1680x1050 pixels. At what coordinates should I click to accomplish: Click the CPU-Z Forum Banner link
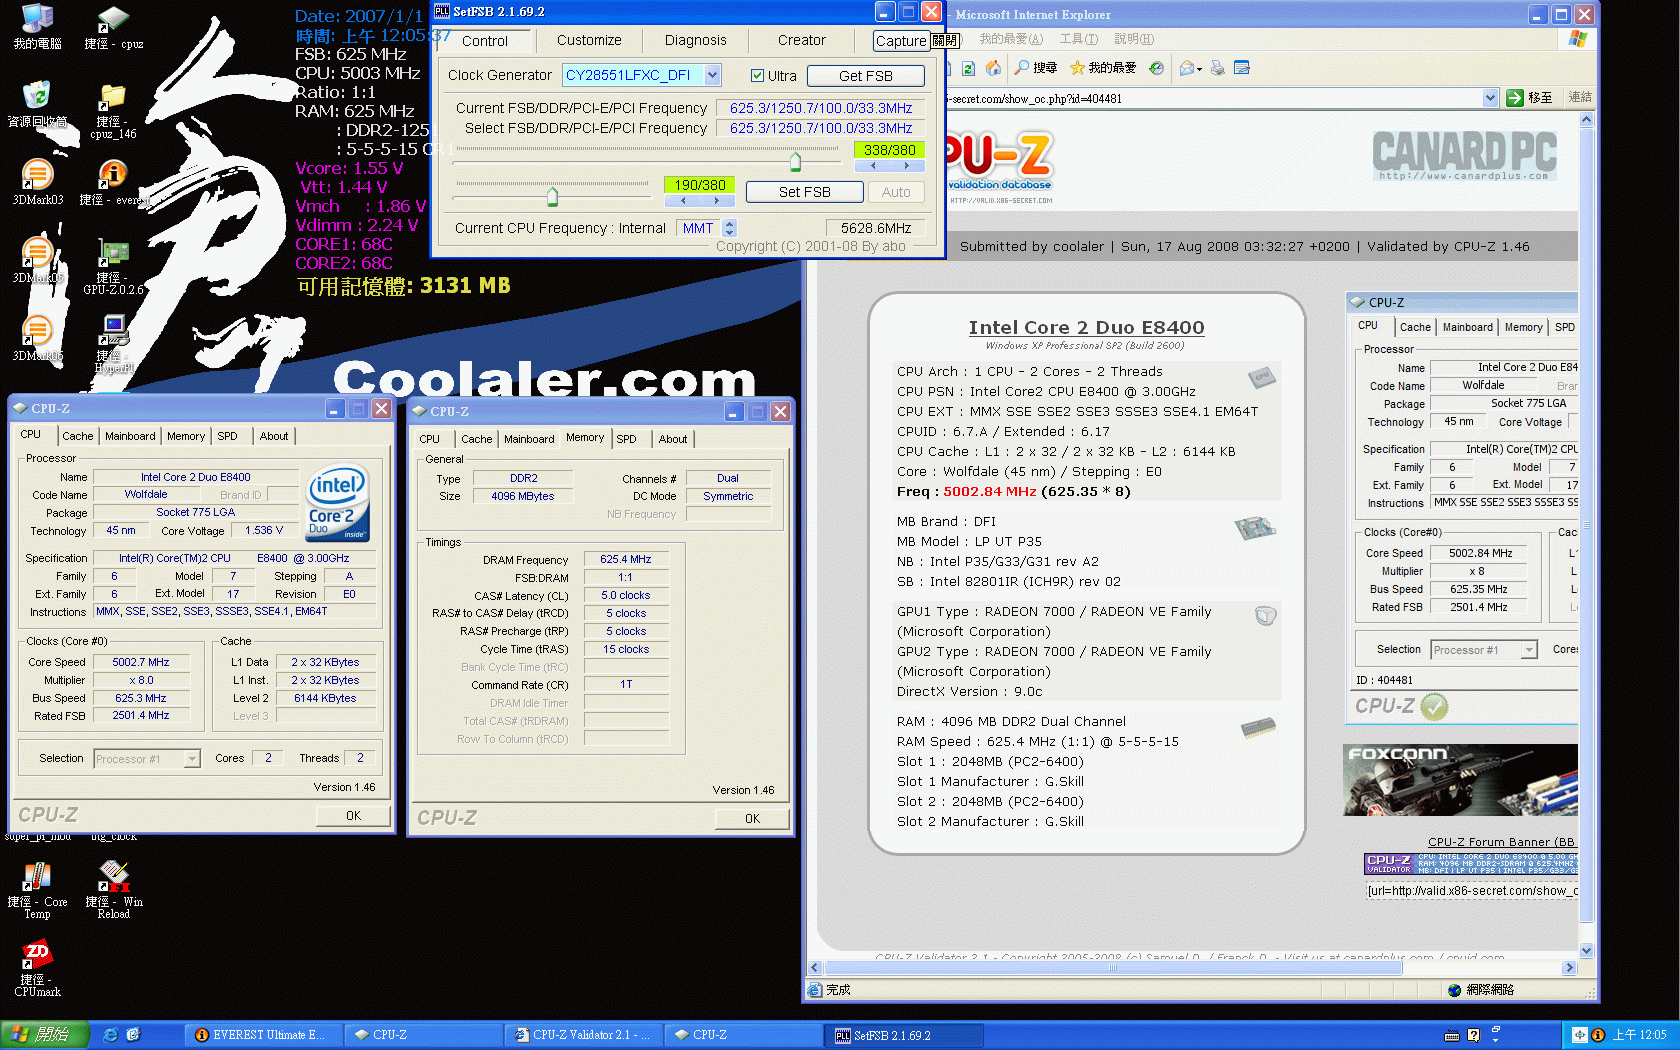pyautogui.click(x=1502, y=842)
